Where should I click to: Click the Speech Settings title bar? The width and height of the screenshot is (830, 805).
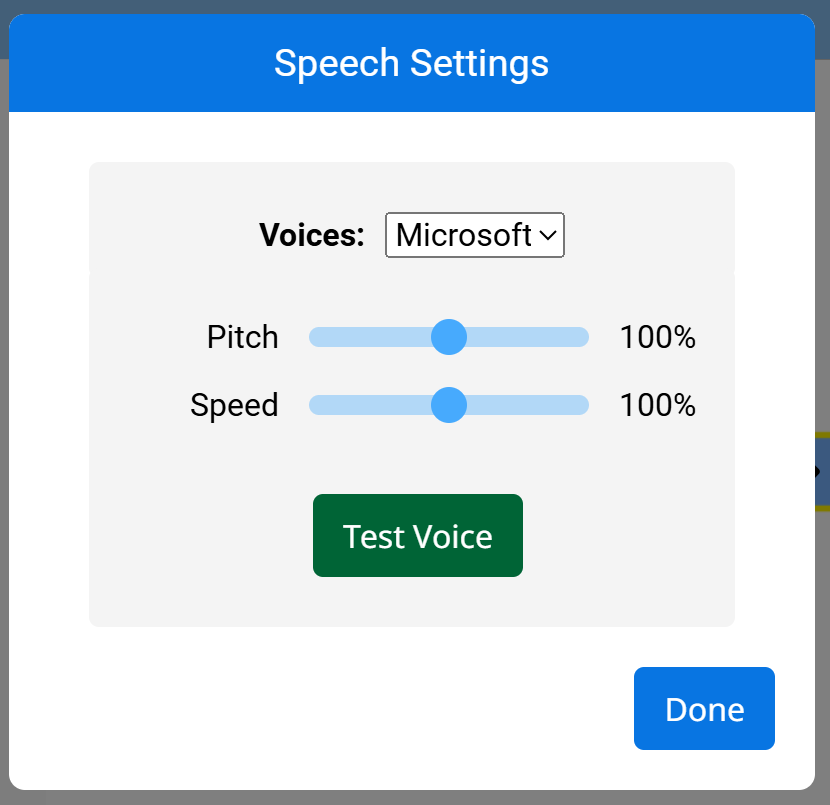[x=411, y=63]
